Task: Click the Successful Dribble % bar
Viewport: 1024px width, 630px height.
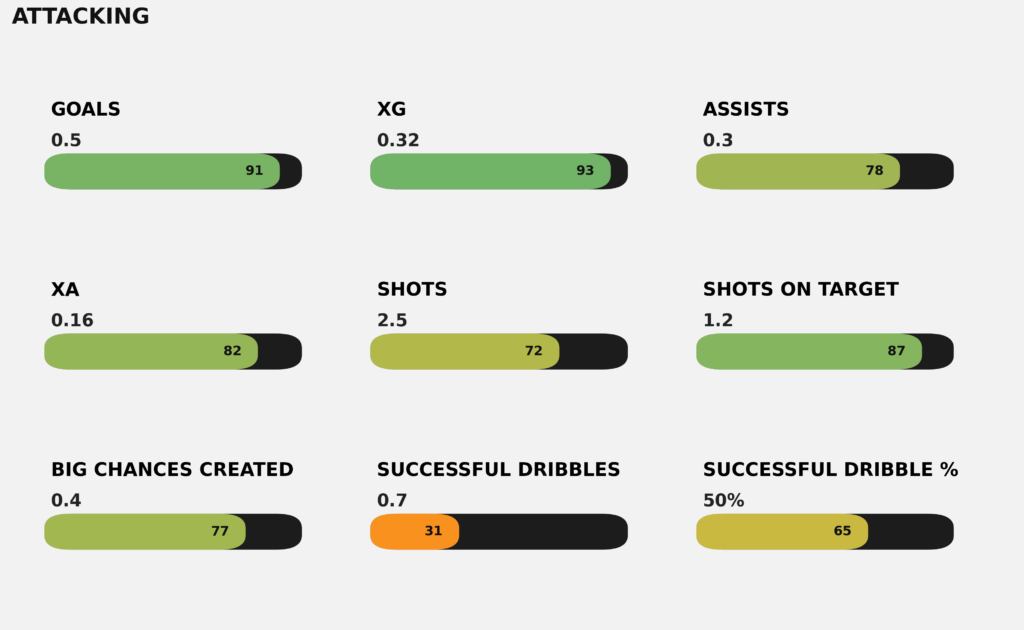Action: point(824,531)
